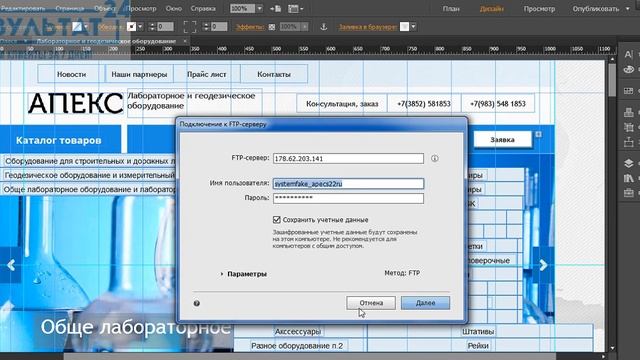The image size is (640, 360).
Task: Click the scroll down arrow on canvas
Action: coord(612,348)
